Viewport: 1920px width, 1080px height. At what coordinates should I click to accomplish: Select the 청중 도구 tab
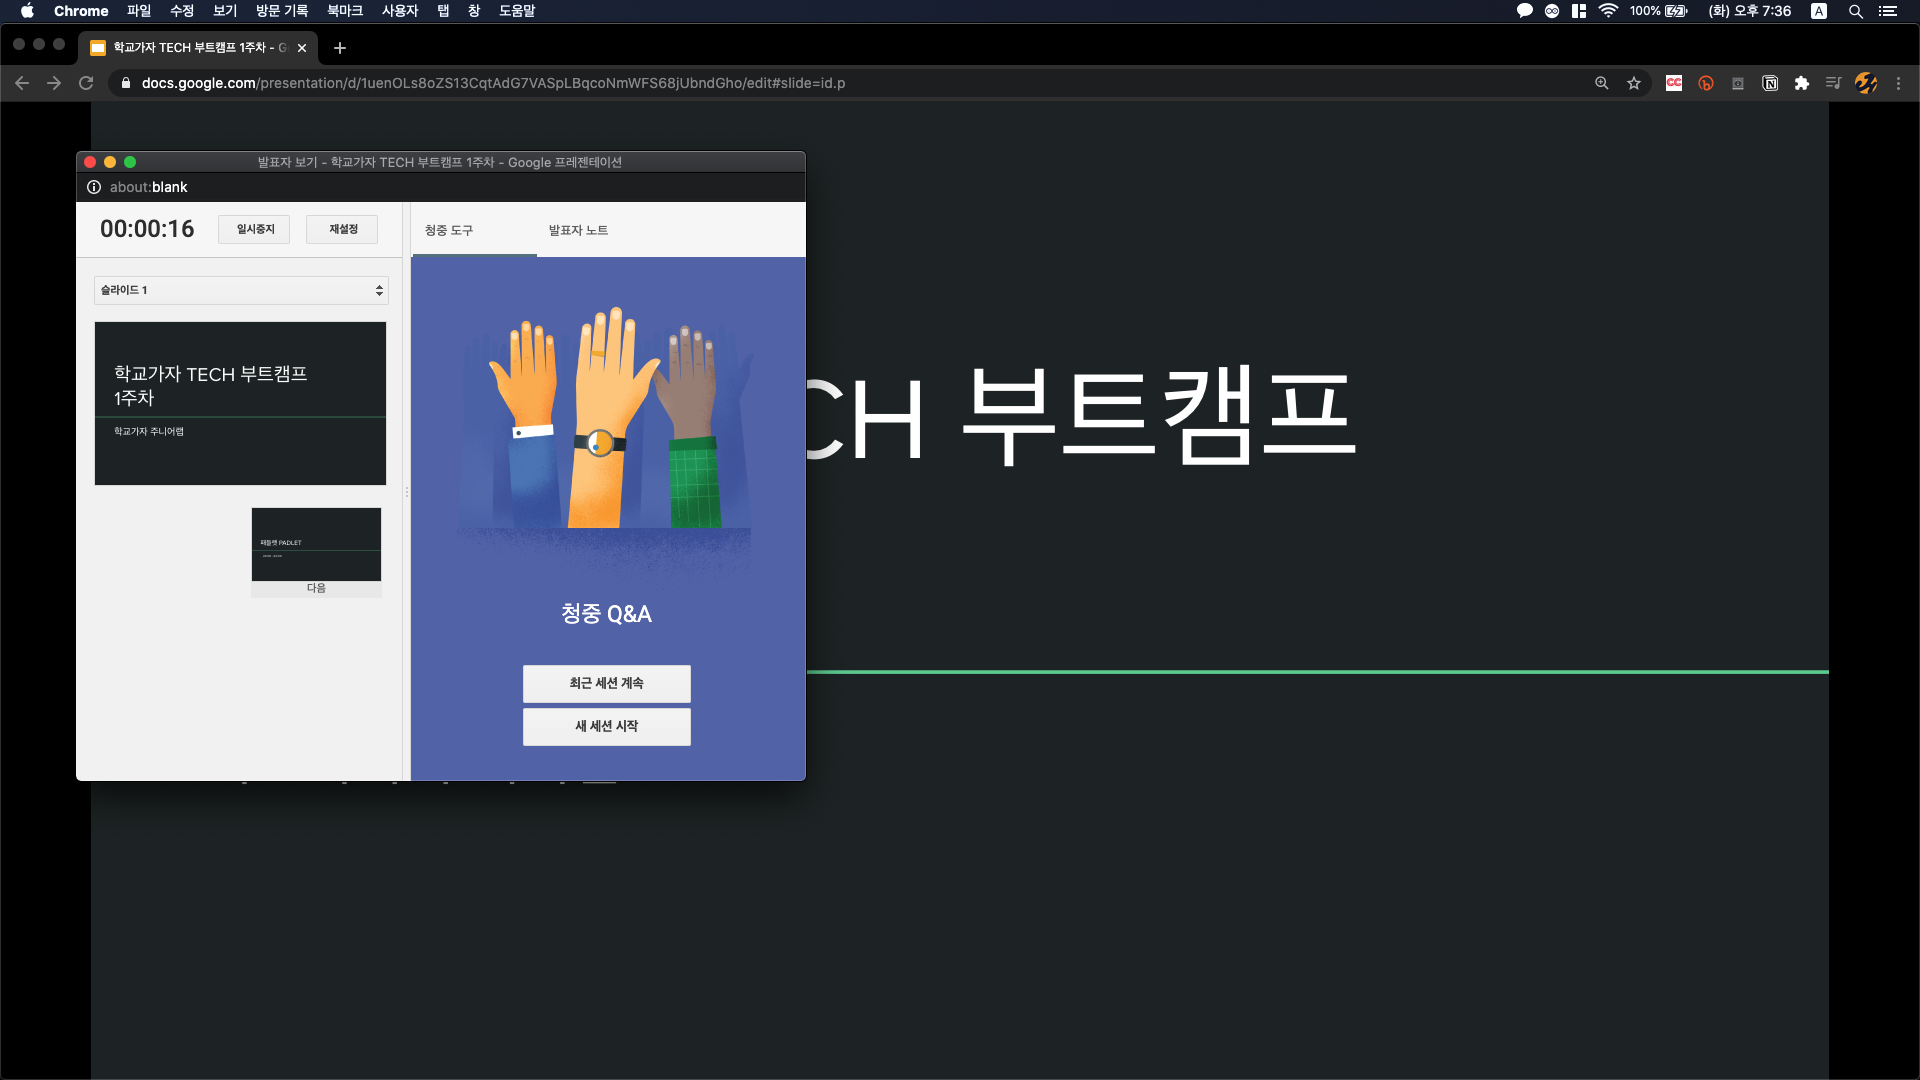pyautogui.click(x=449, y=230)
